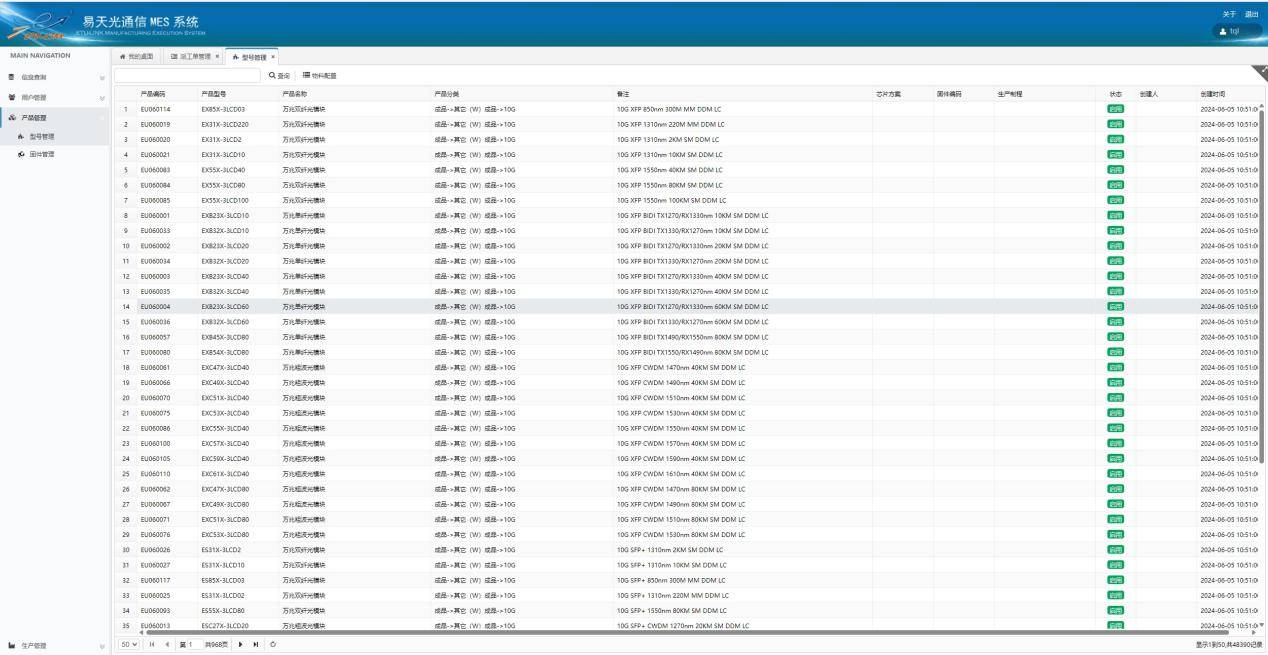Expand 用户管理 in the navigation

click(55, 98)
